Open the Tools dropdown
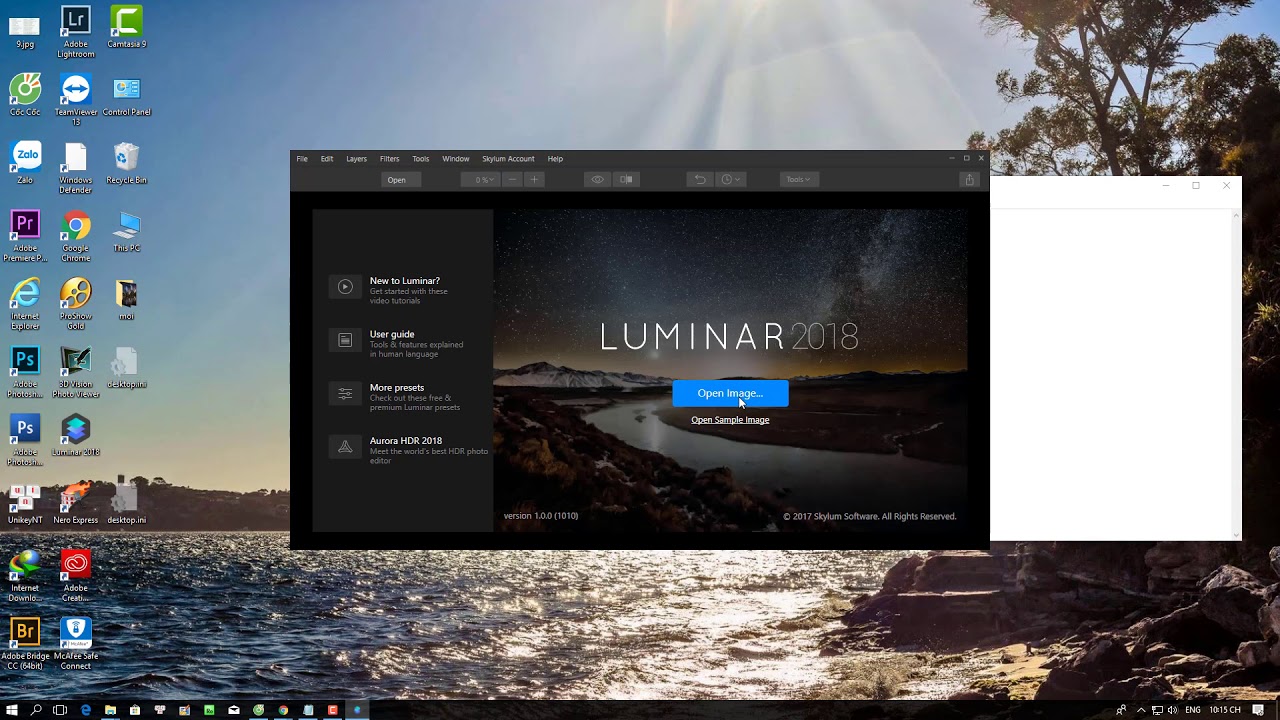 [798, 179]
